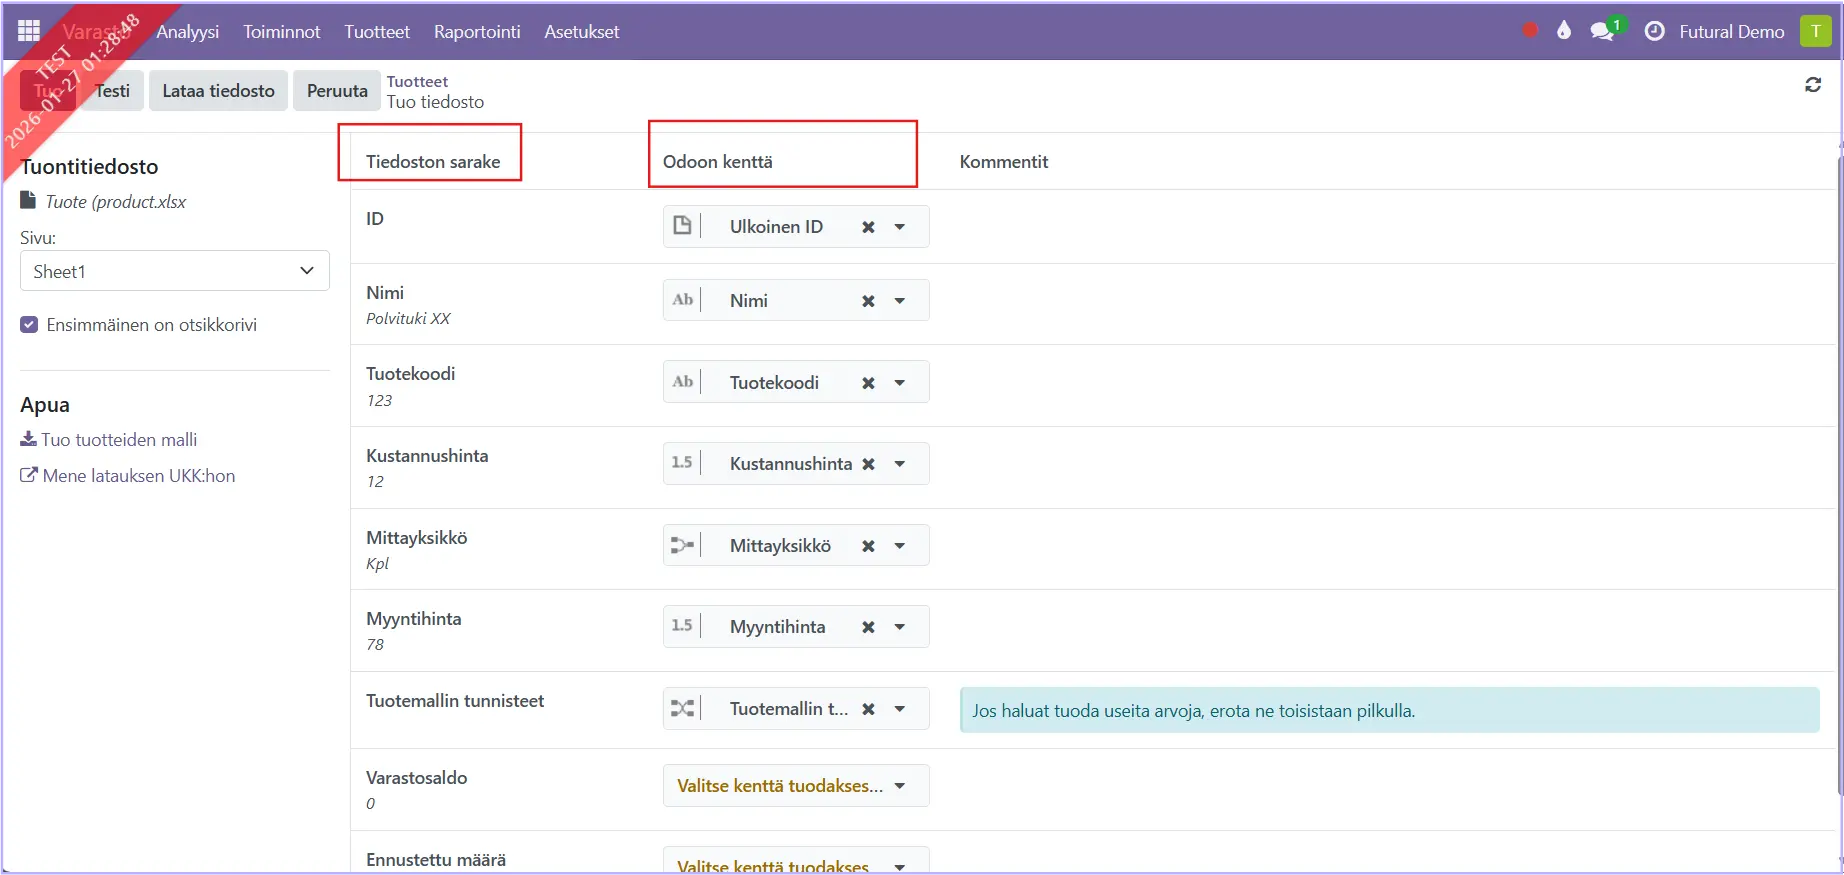The height and width of the screenshot is (875, 1844).
Task: Expand the Myyntihinta field dropdown arrow
Action: 900,627
